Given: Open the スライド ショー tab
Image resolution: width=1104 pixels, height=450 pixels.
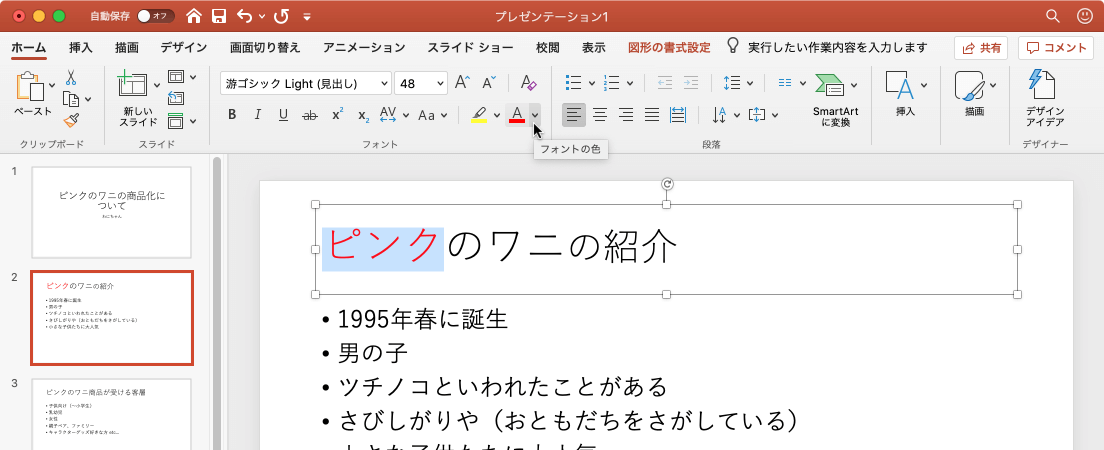Looking at the screenshot, I should pos(470,47).
